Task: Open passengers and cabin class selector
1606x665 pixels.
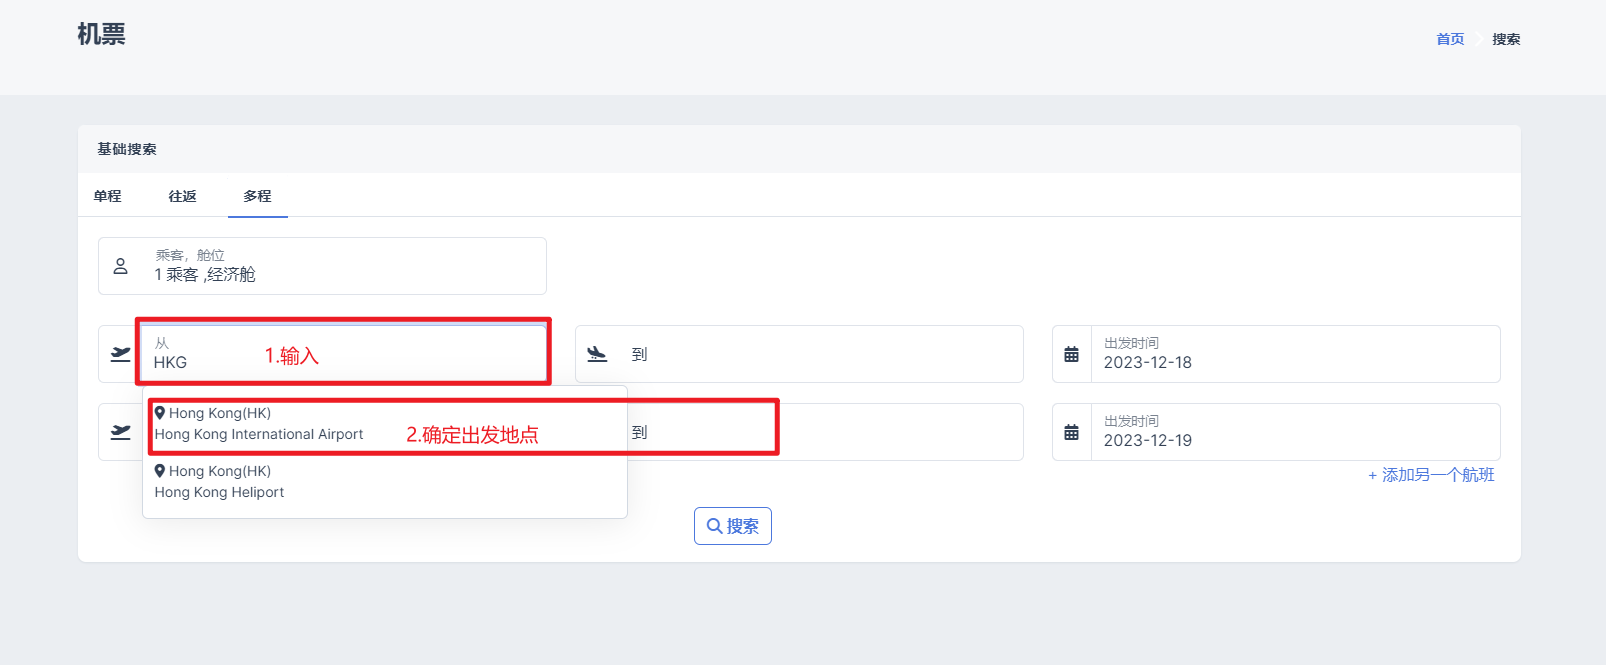Action: click(x=340, y=266)
